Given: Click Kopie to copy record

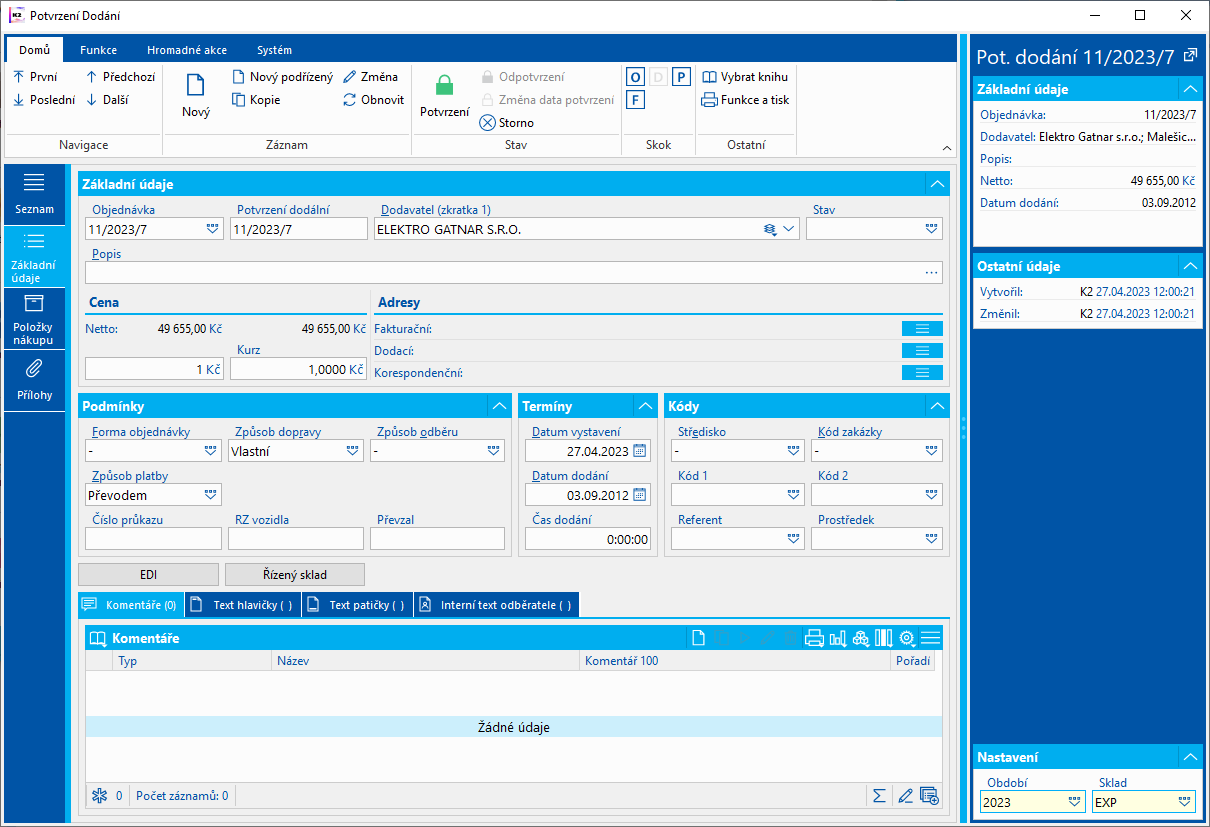Looking at the screenshot, I should click(256, 100).
